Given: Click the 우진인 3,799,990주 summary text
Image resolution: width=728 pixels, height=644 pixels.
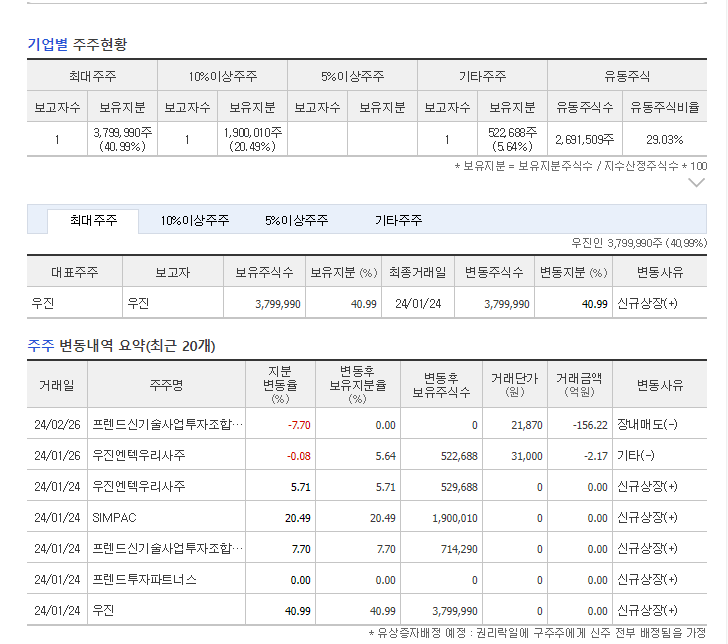Looking at the screenshot, I should (x=639, y=243).
